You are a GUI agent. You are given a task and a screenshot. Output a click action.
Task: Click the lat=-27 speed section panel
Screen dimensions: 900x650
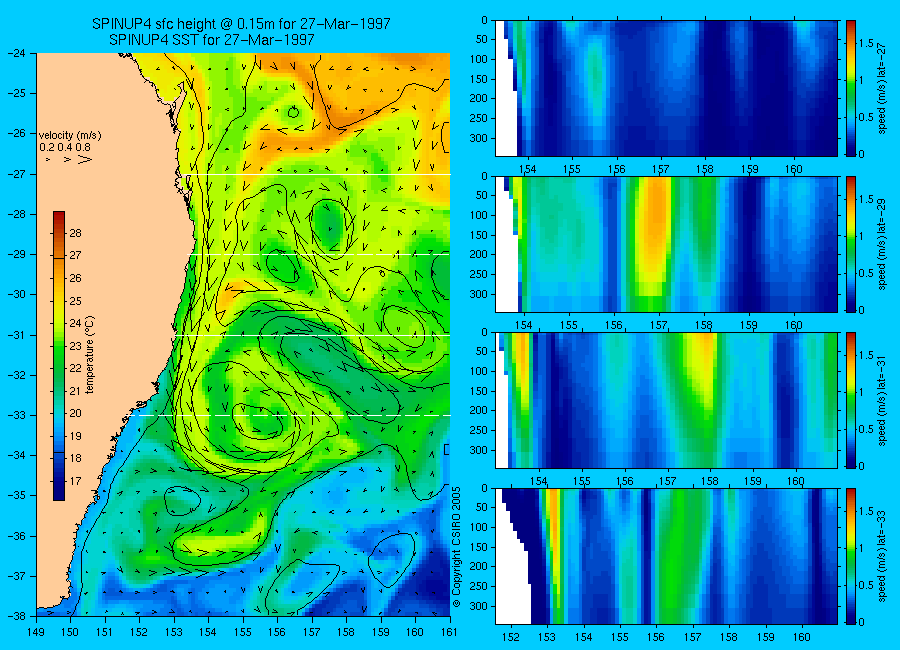[x=666, y=88]
